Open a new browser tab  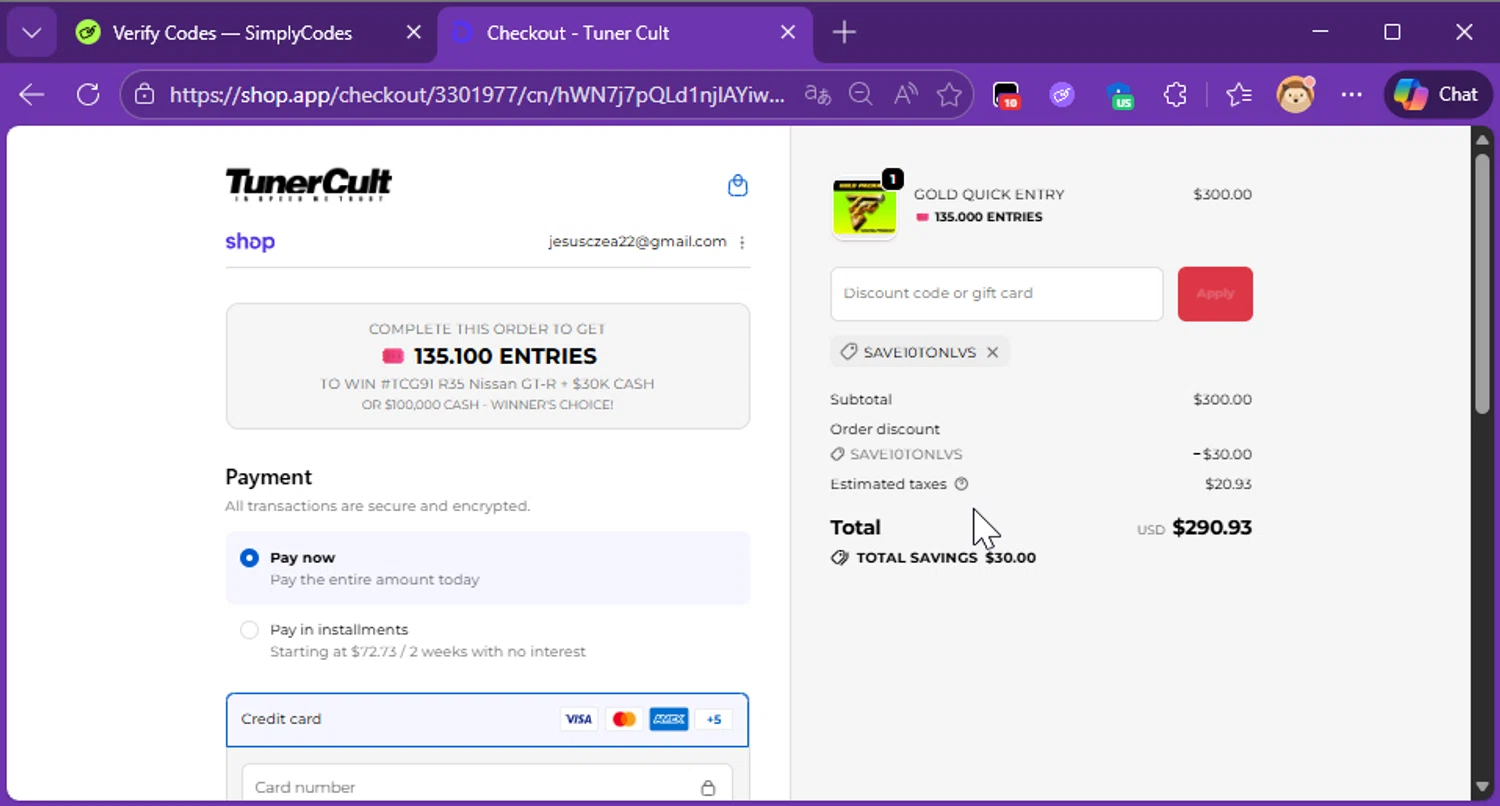point(844,33)
